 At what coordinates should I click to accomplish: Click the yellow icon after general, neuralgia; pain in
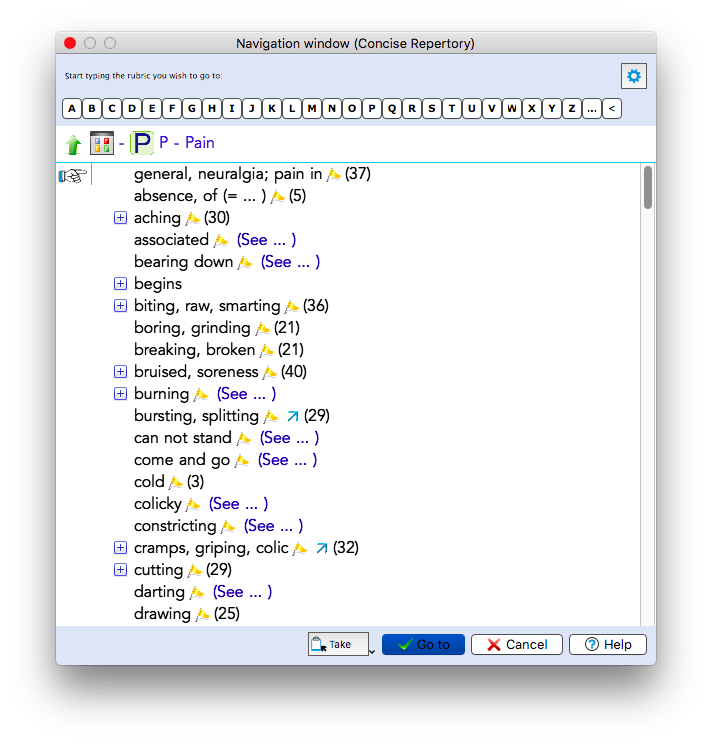pos(334,174)
